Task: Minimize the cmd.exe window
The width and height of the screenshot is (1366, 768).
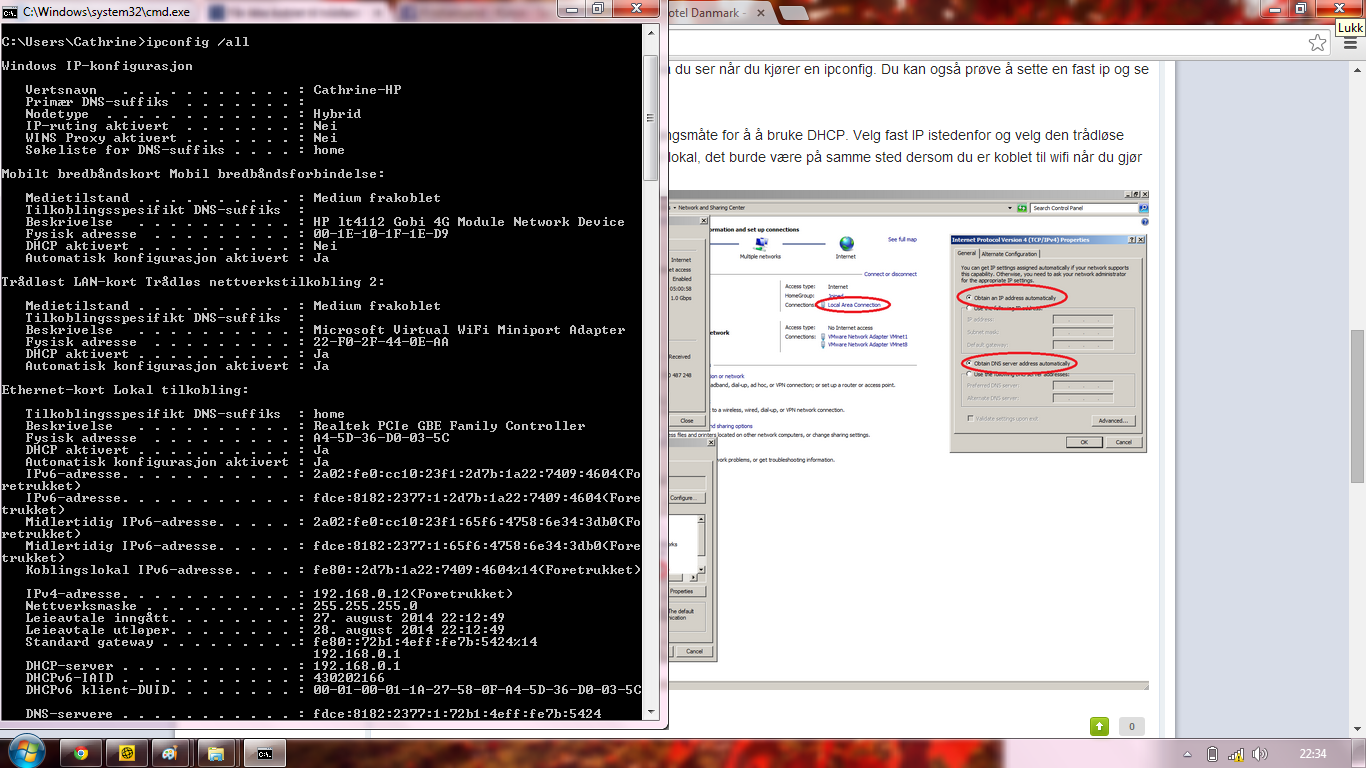Action: coord(572,9)
